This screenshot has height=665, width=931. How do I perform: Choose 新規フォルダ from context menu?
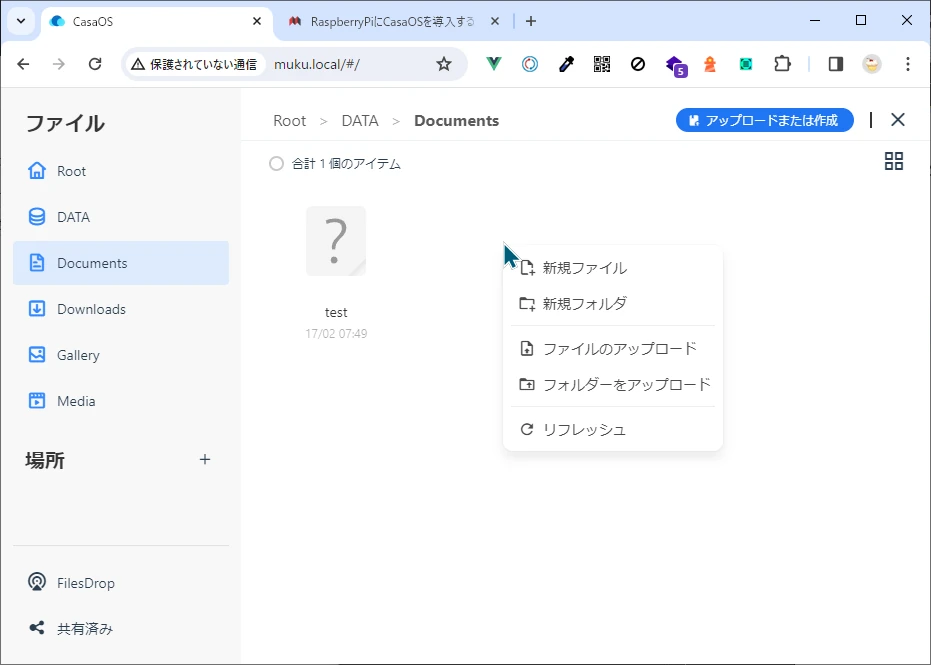coord(613,303)
